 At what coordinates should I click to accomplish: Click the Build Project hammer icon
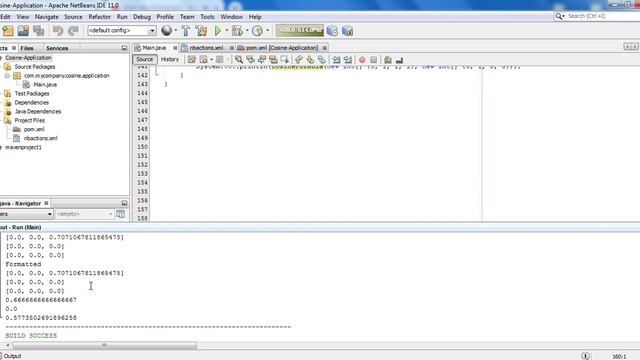pos(186,31)
